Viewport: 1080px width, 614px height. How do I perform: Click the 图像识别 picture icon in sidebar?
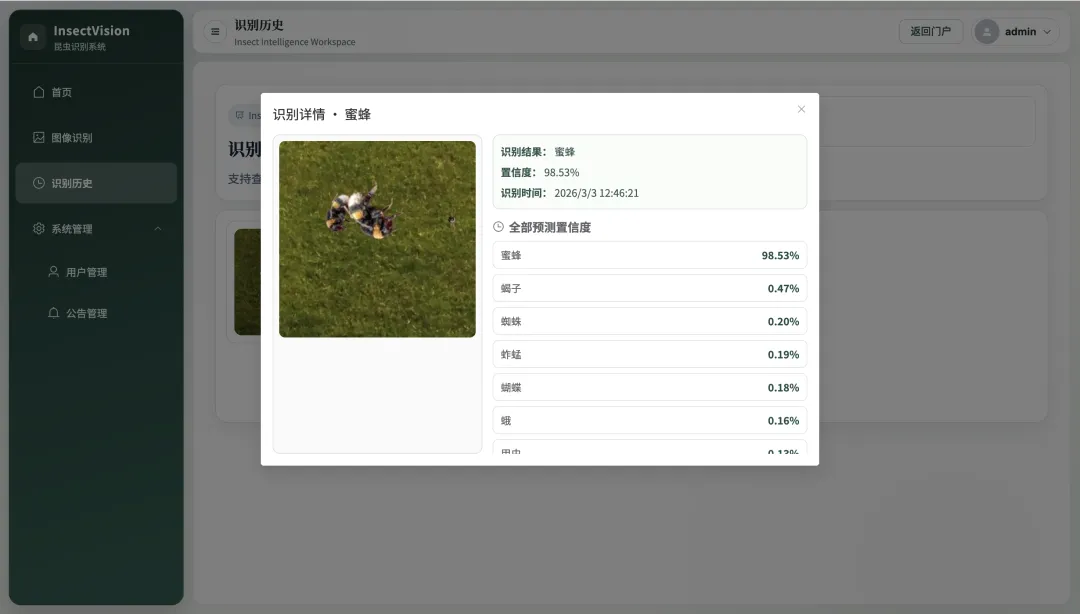[39, 138]
